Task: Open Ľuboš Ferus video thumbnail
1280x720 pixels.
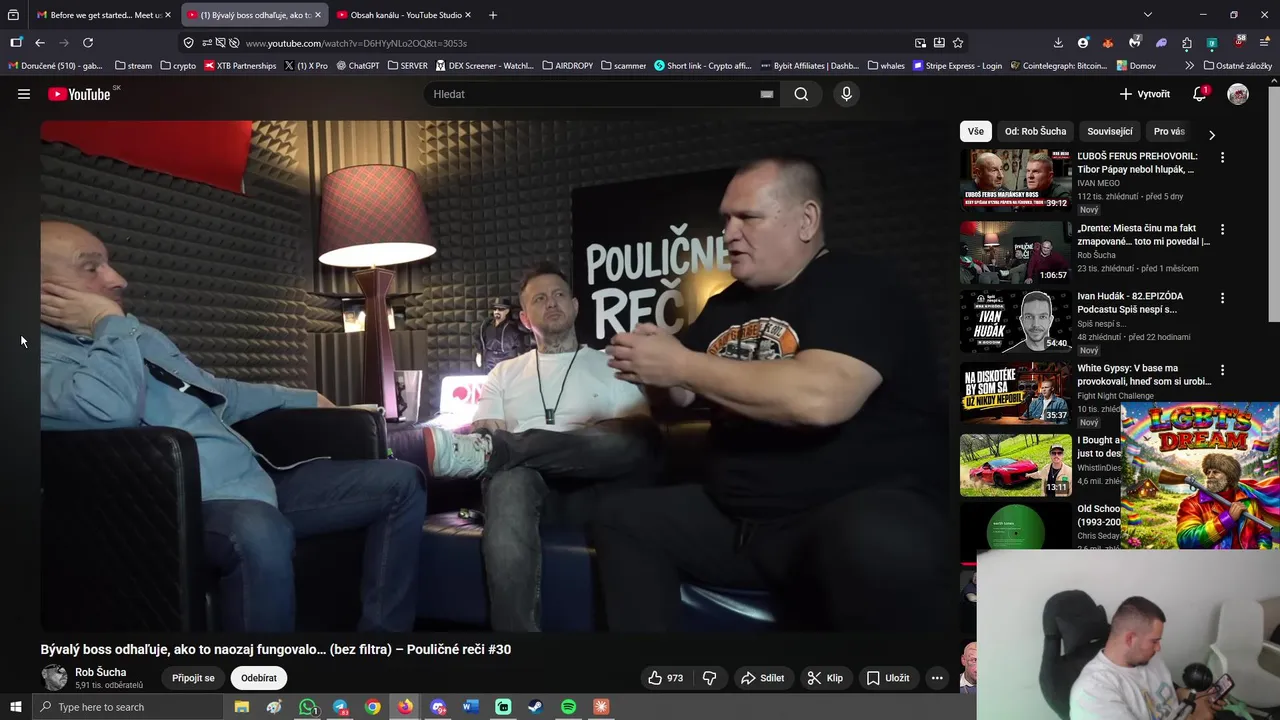Action: coord(1015,180)
